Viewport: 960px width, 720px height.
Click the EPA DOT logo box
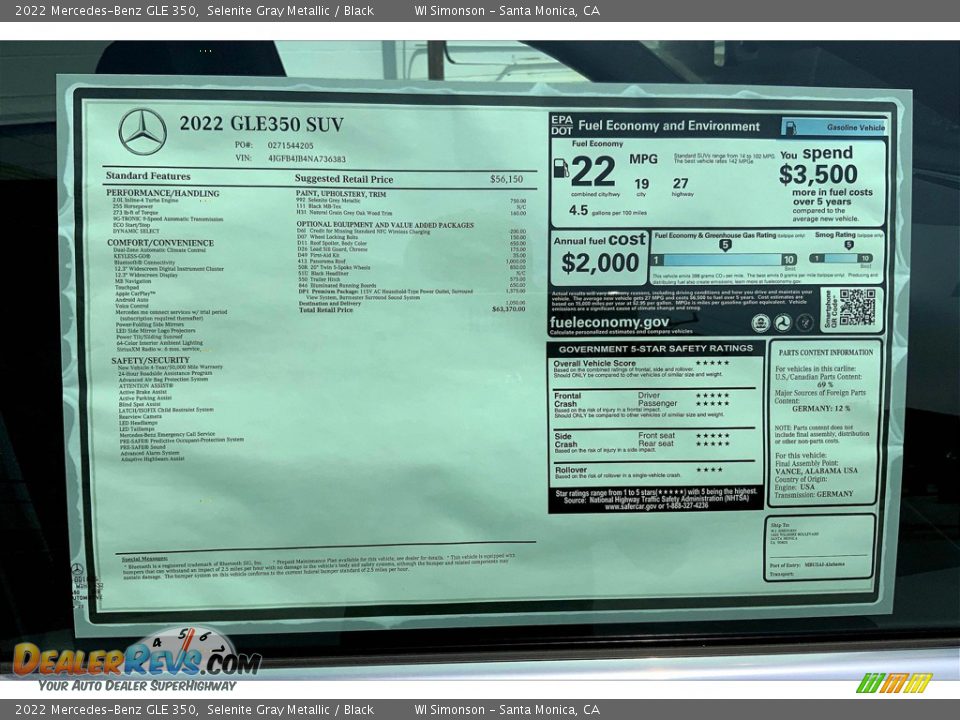[x=561, y=125]
